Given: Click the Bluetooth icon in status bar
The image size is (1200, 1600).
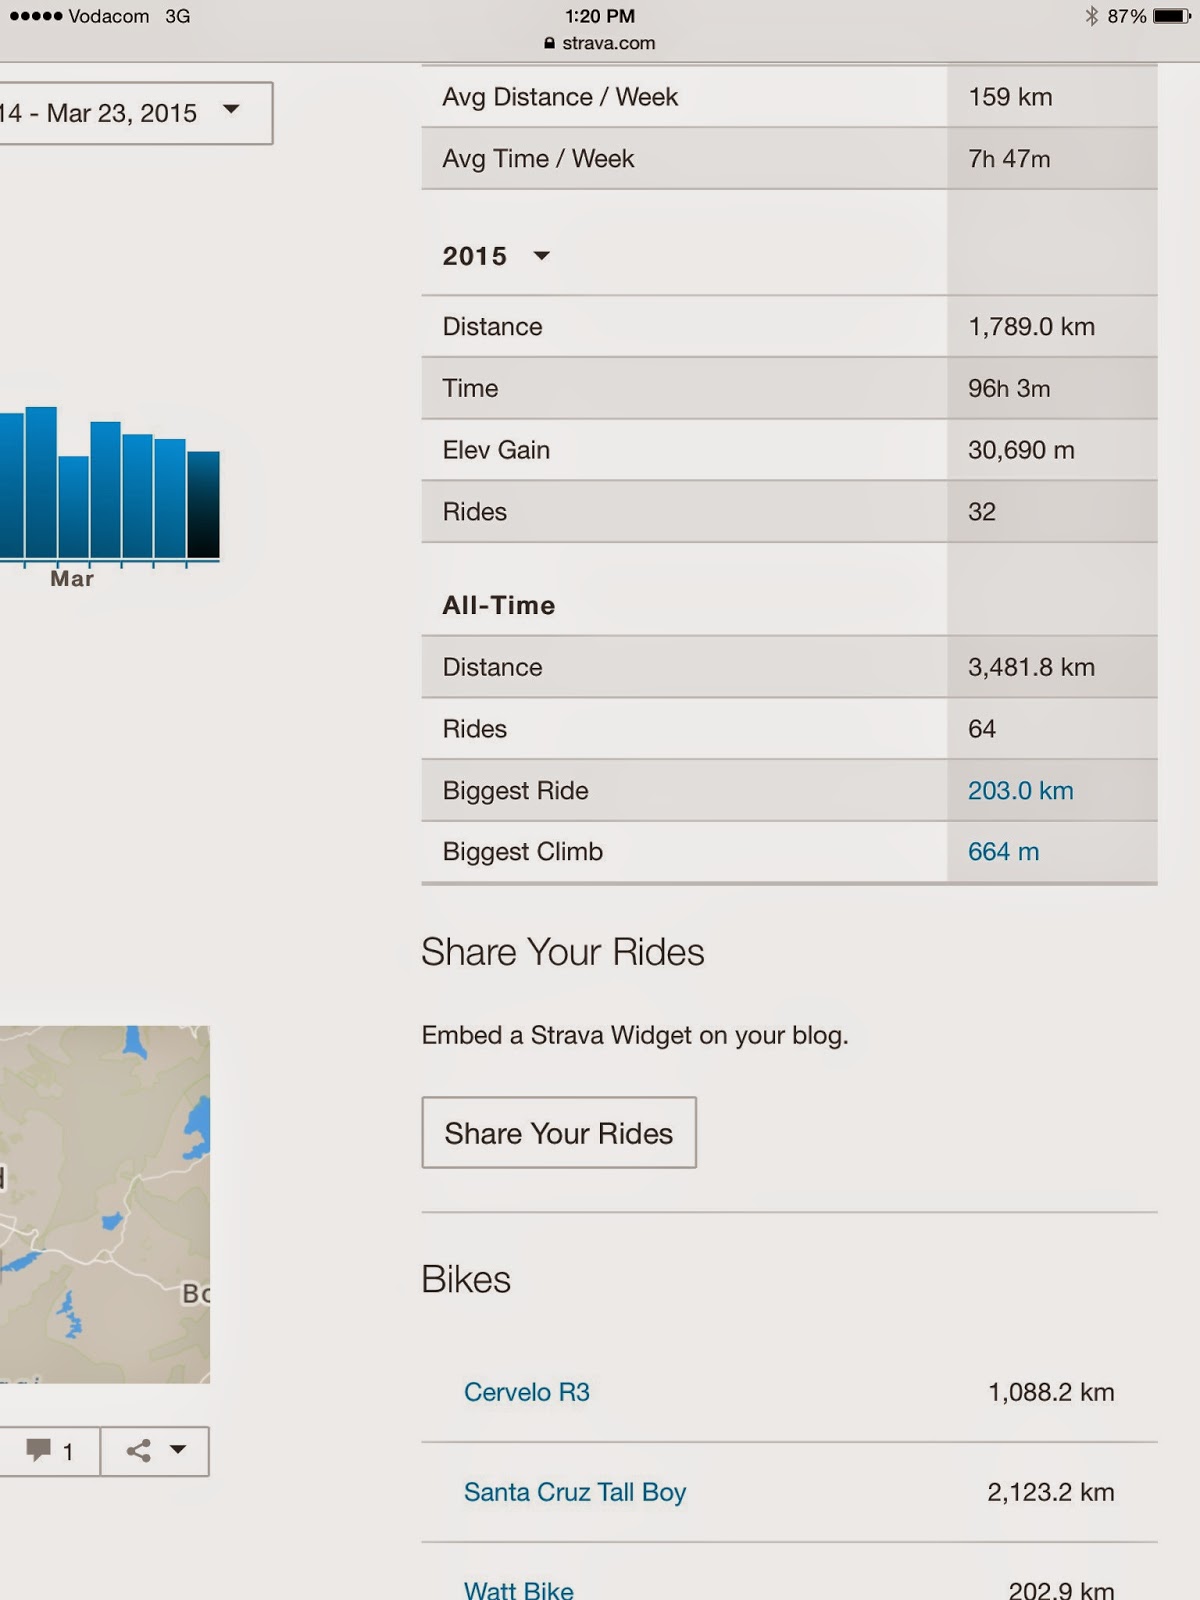Looking at the screenshot, I should [x=1091, y=16].
